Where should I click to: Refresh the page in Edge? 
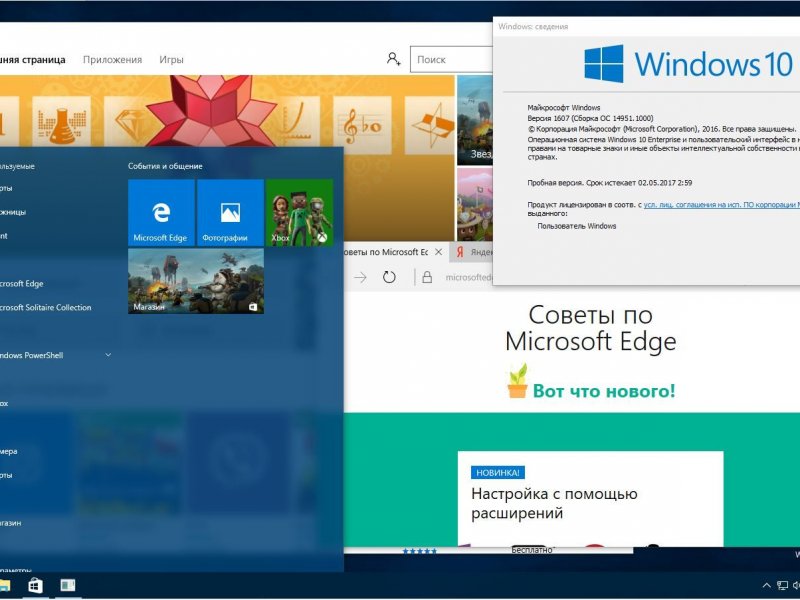click(389, 277)
